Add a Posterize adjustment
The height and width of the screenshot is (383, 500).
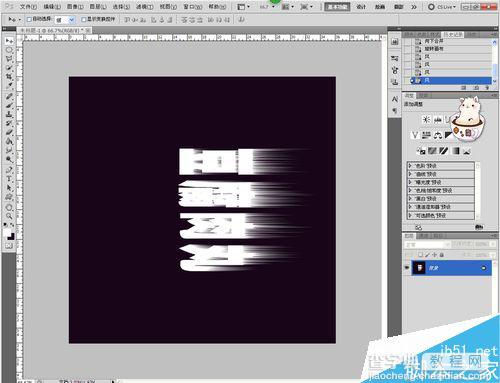pyautogui.click(x=432, y=151)
